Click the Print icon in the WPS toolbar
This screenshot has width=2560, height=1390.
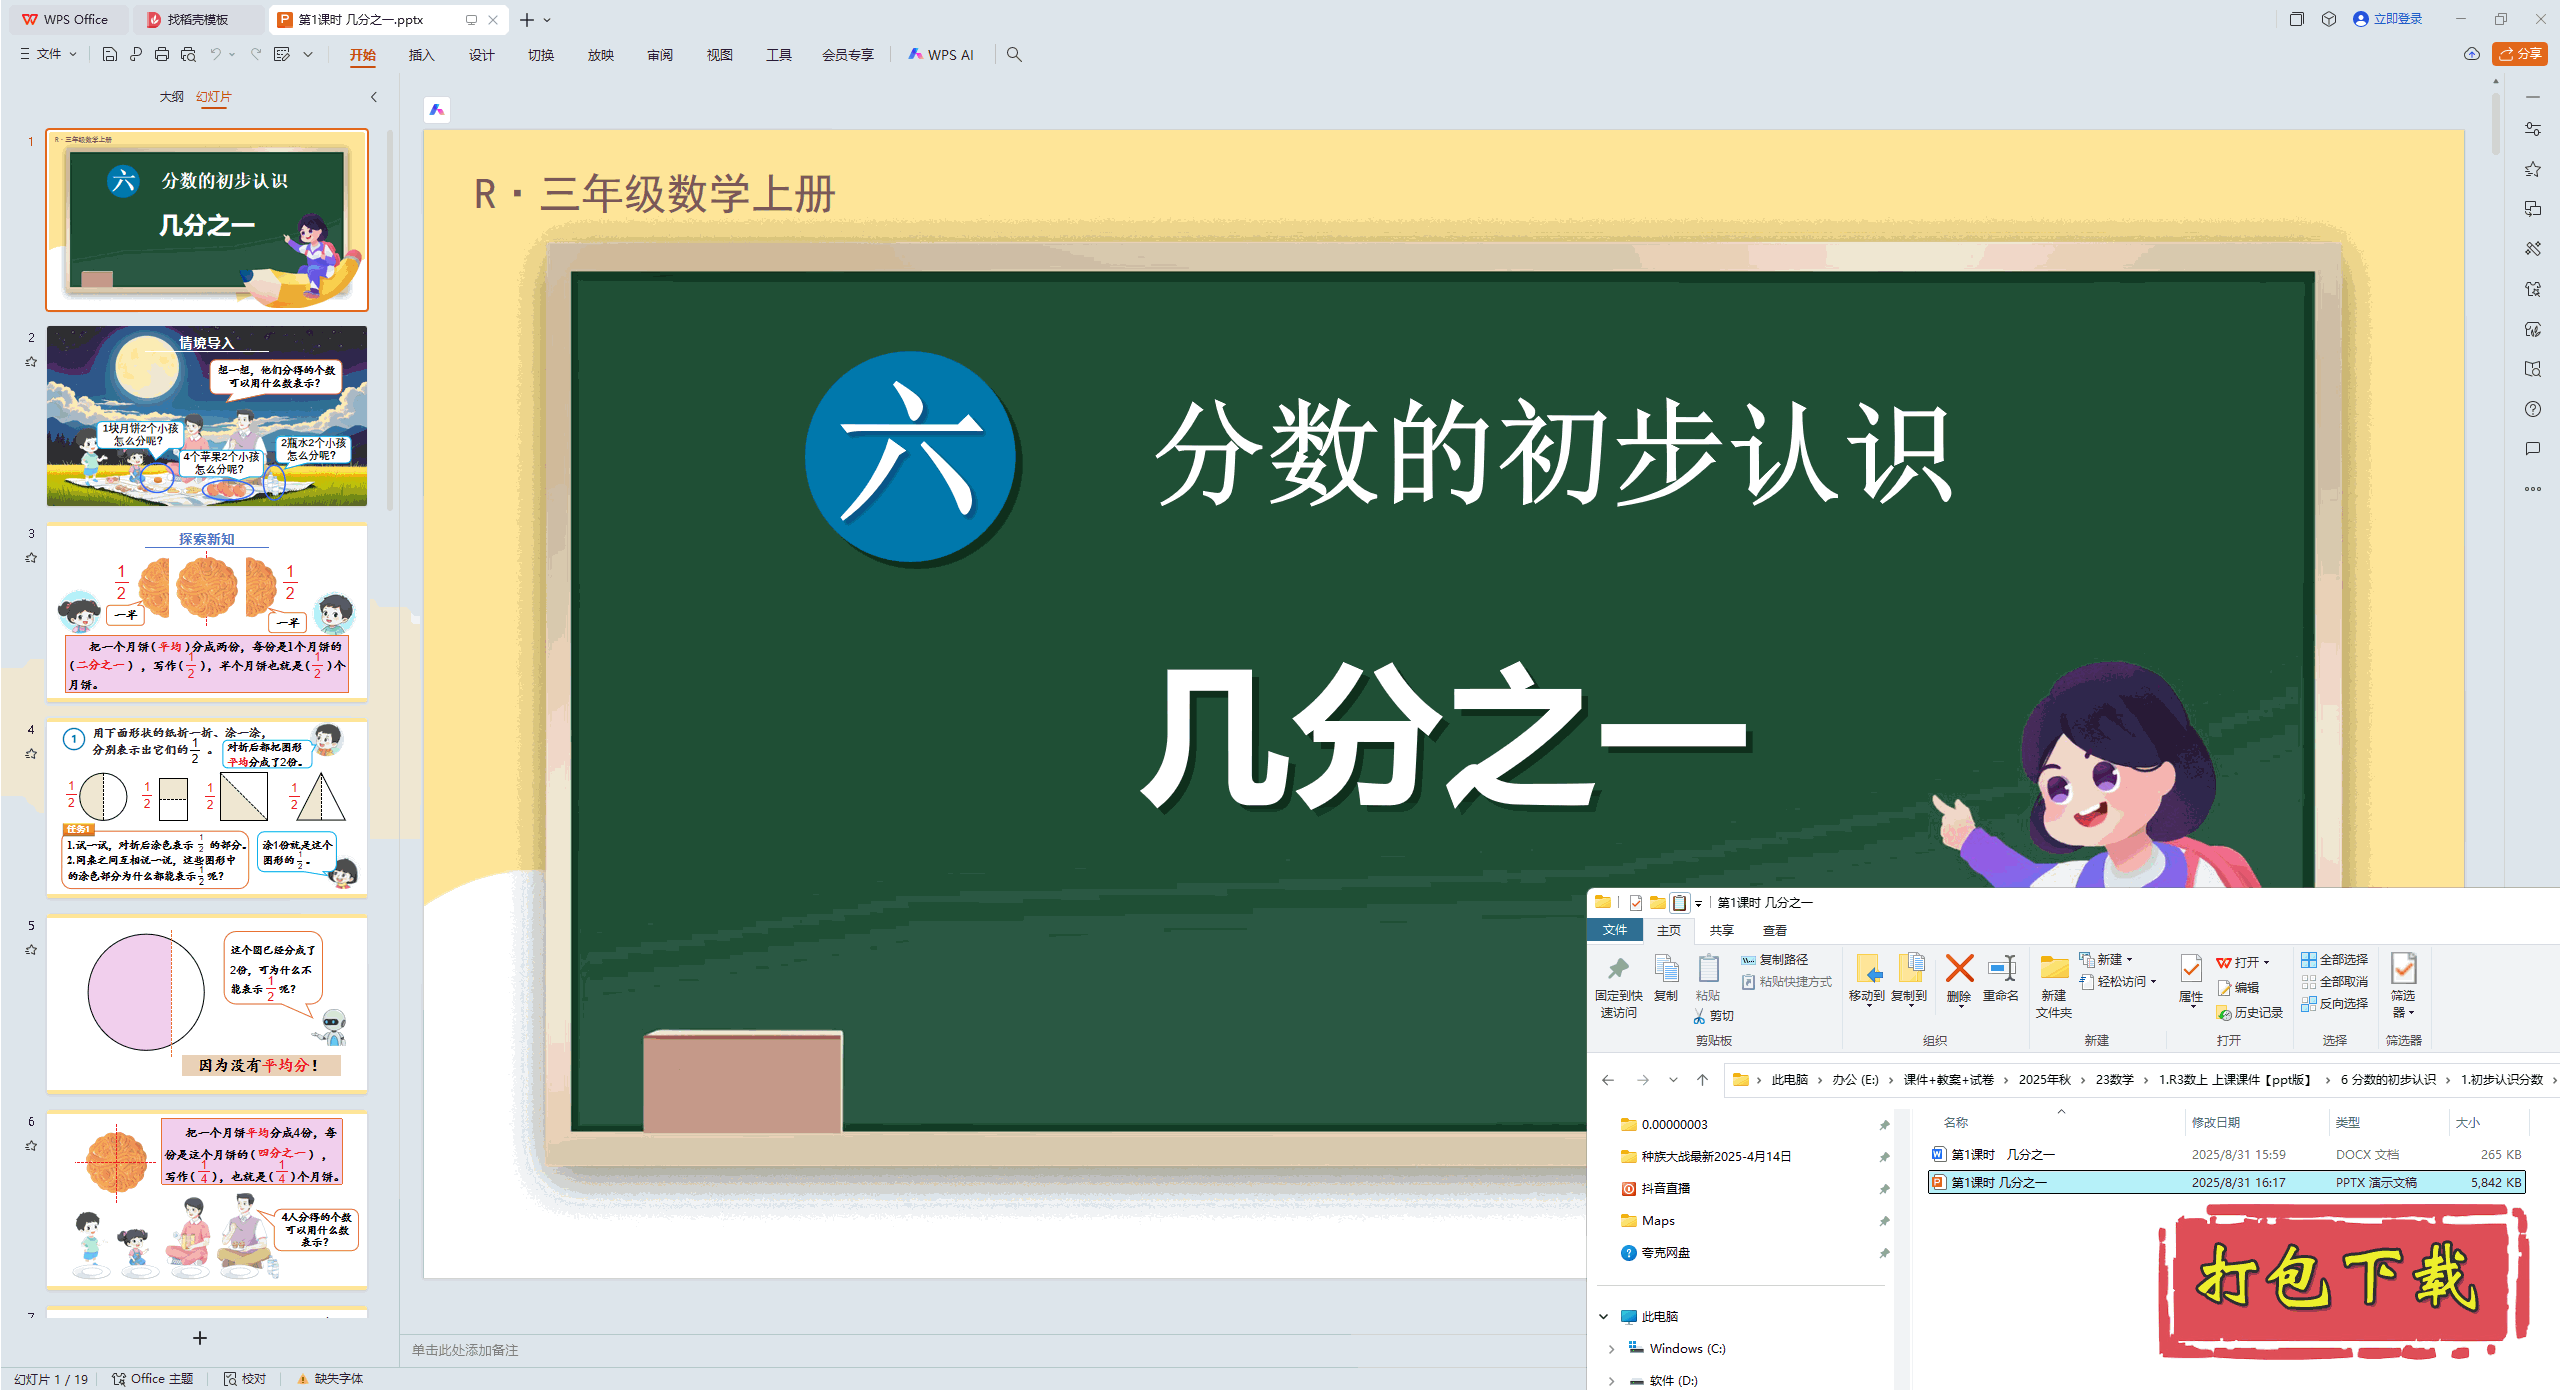(x=161, y=55)
